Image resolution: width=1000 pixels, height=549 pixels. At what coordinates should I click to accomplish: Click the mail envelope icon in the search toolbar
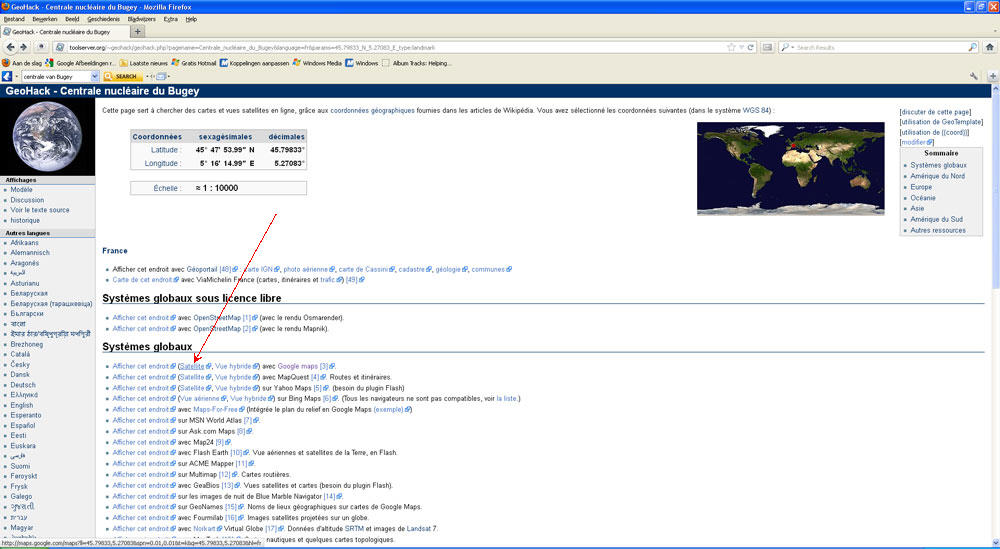pyautogui.click(x=161, y=77)
